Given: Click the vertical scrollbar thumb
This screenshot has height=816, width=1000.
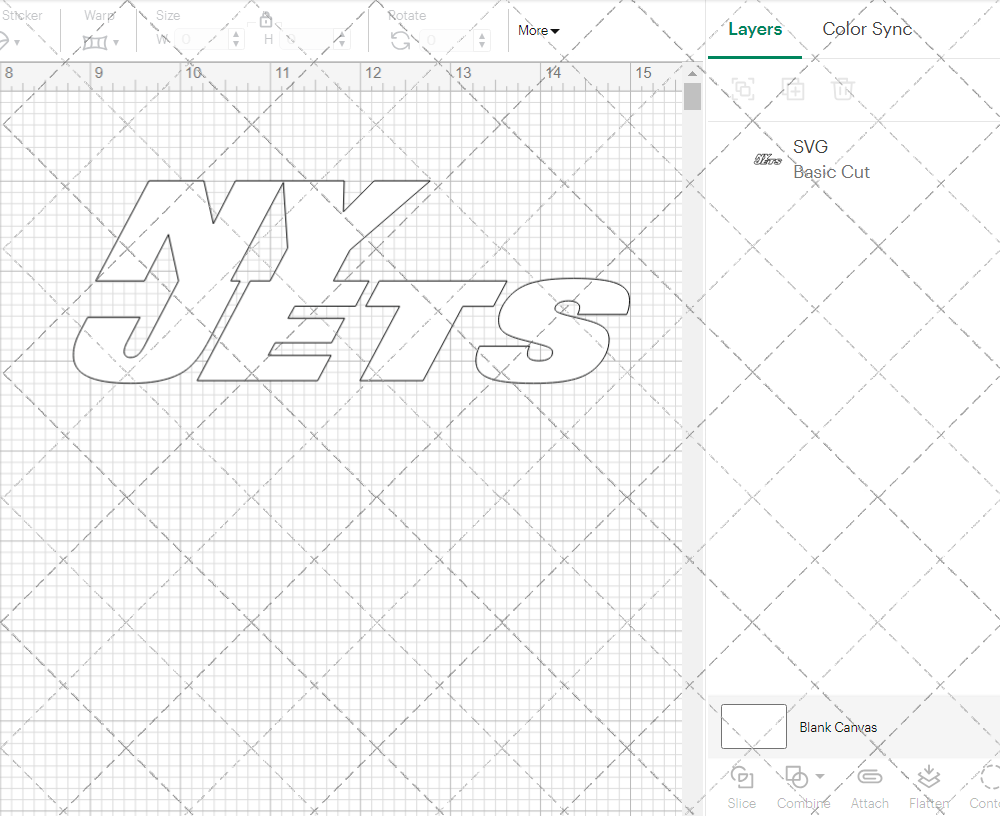Looking at the screenshot, I should (693, 96).
